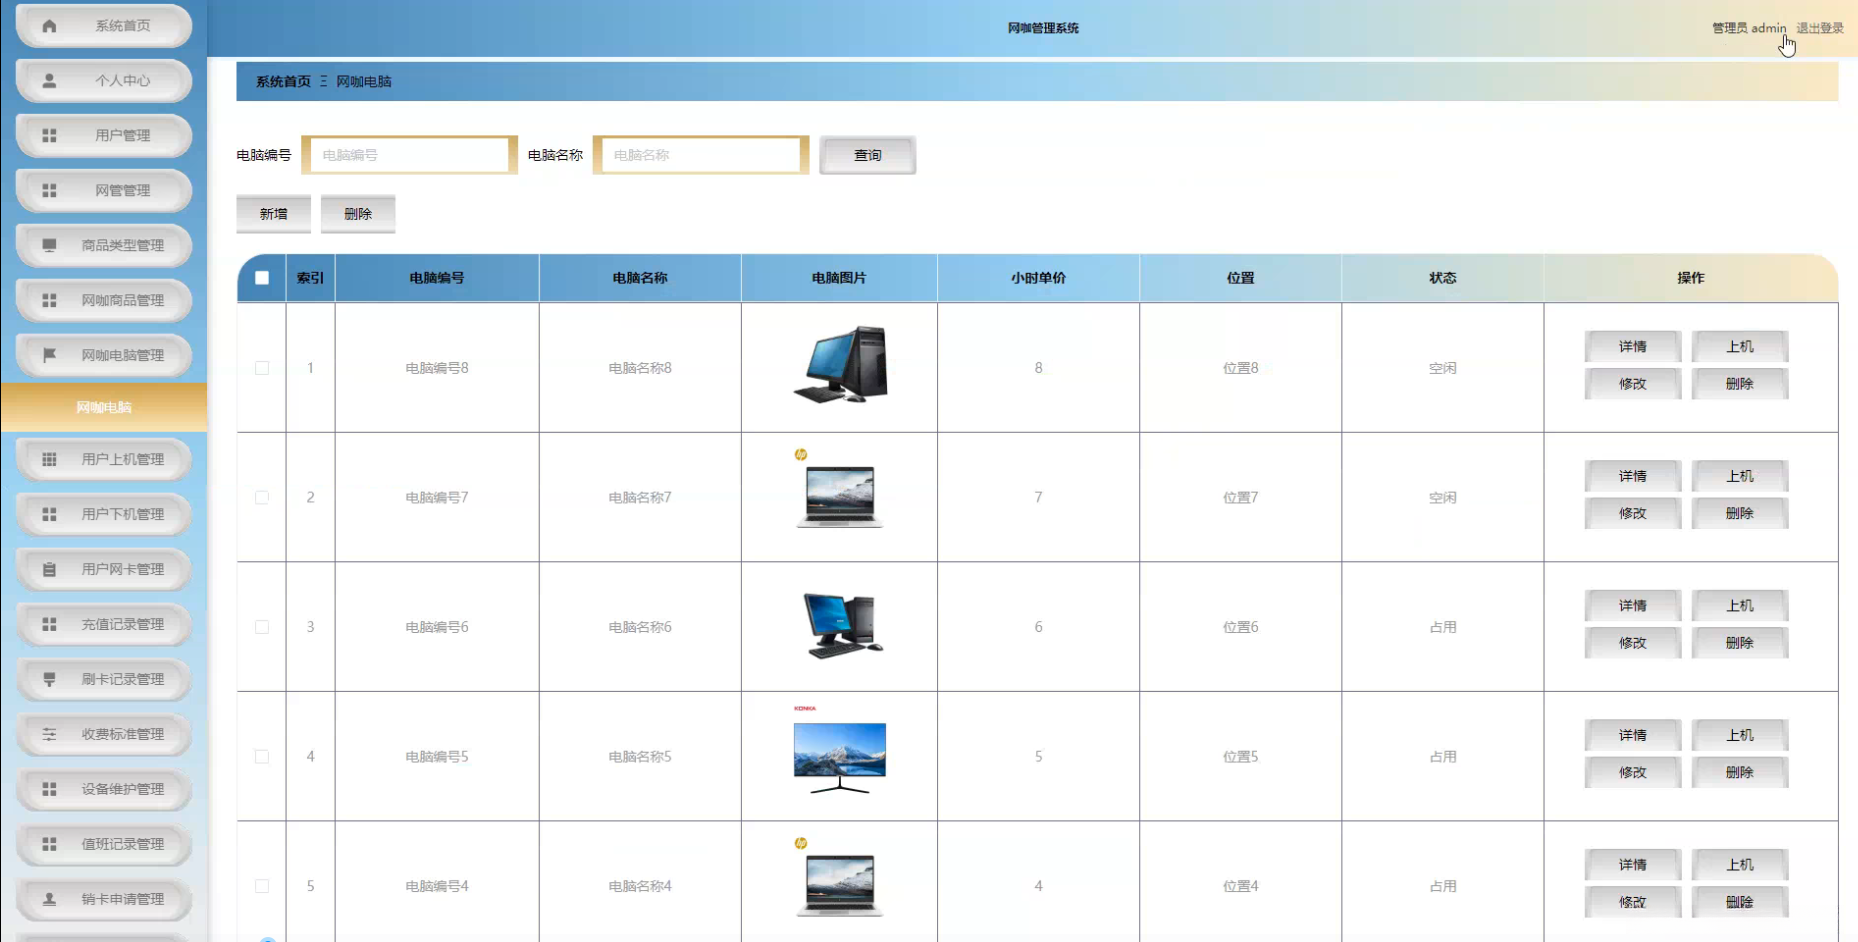Image resolution: width=1858 pixels, height=942 pixels.
Task: Select the highlighted 网咖电脑 submenu item
Action: 104,407
